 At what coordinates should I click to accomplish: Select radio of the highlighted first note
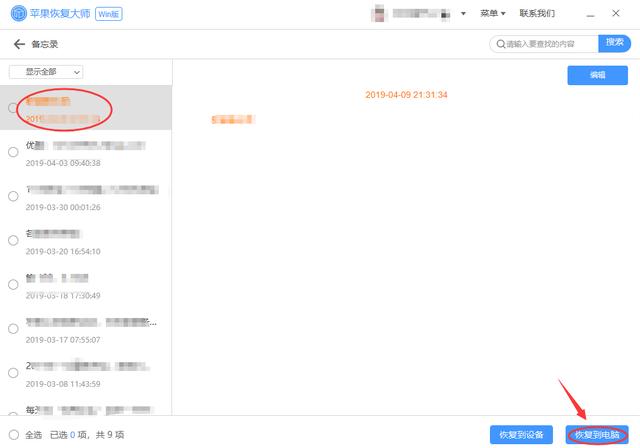coord(13,108)
